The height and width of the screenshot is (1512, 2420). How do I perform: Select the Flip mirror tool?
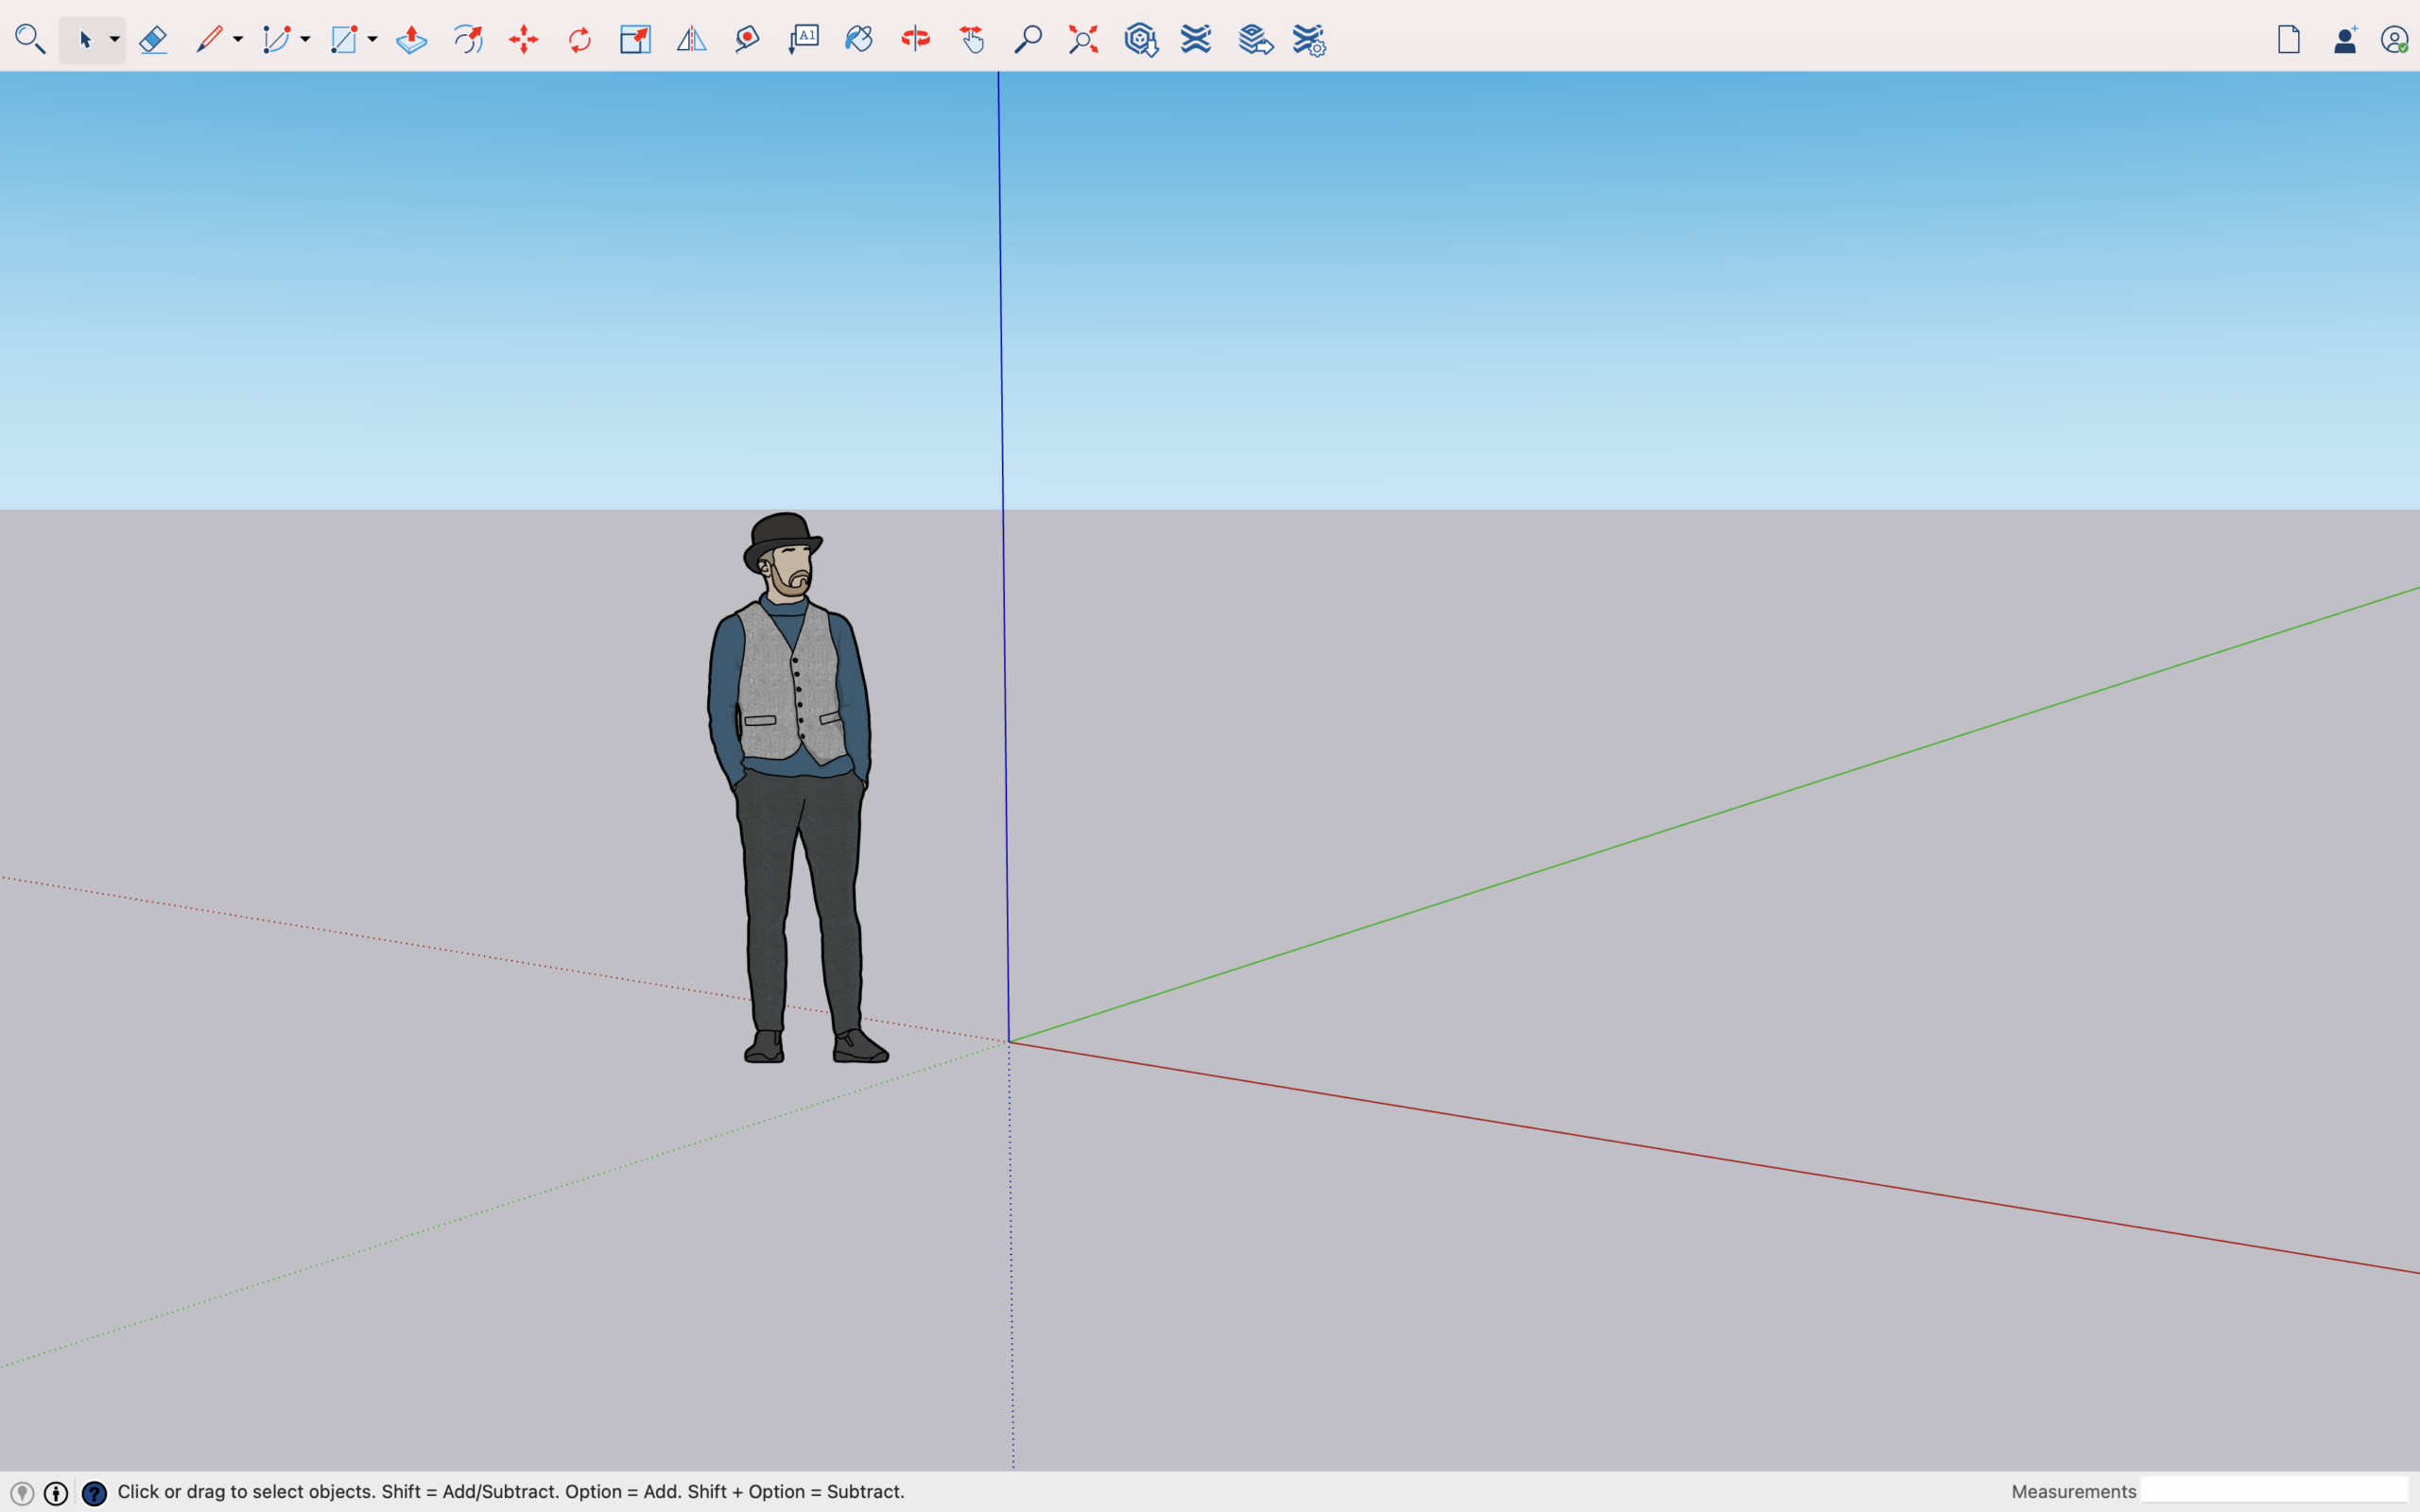(692, 40)
